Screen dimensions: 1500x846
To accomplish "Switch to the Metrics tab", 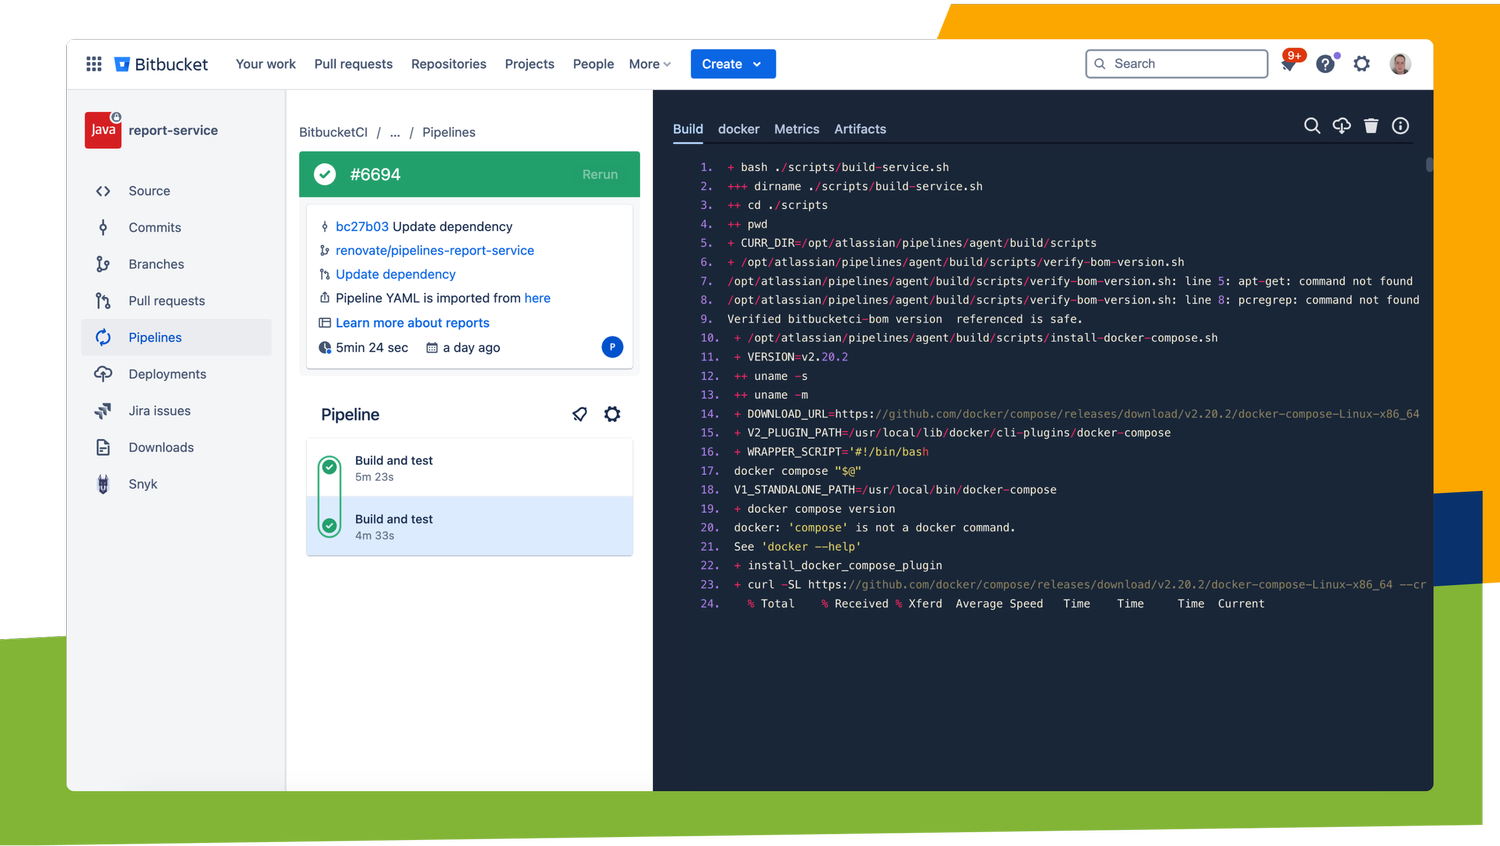I will [x=796, y=128].
